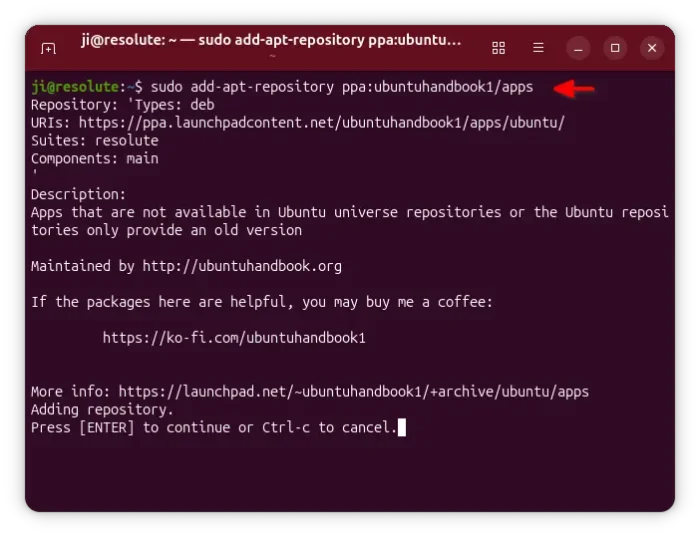Image resolution: width=700 pixels, height=537 pixels.
Task: Close the terminal window
Action: (x=652, y=48)
